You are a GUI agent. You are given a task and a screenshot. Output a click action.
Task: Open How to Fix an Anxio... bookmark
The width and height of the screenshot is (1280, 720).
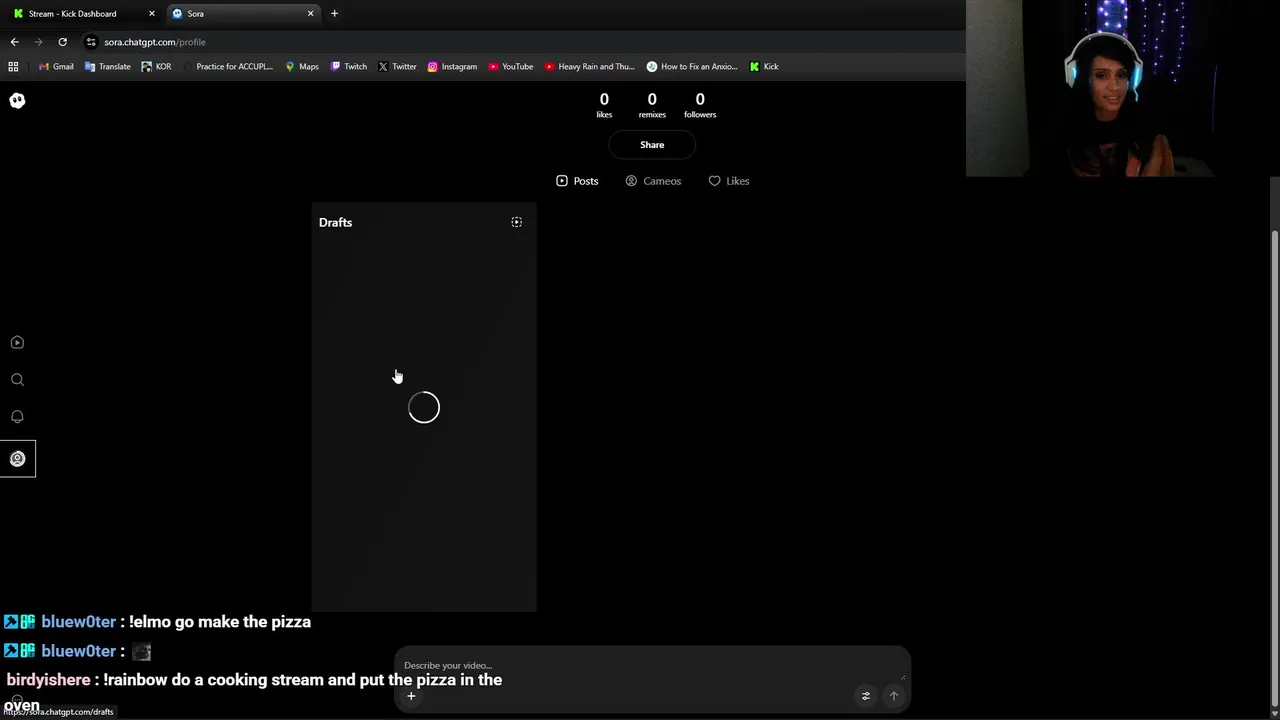692,67
